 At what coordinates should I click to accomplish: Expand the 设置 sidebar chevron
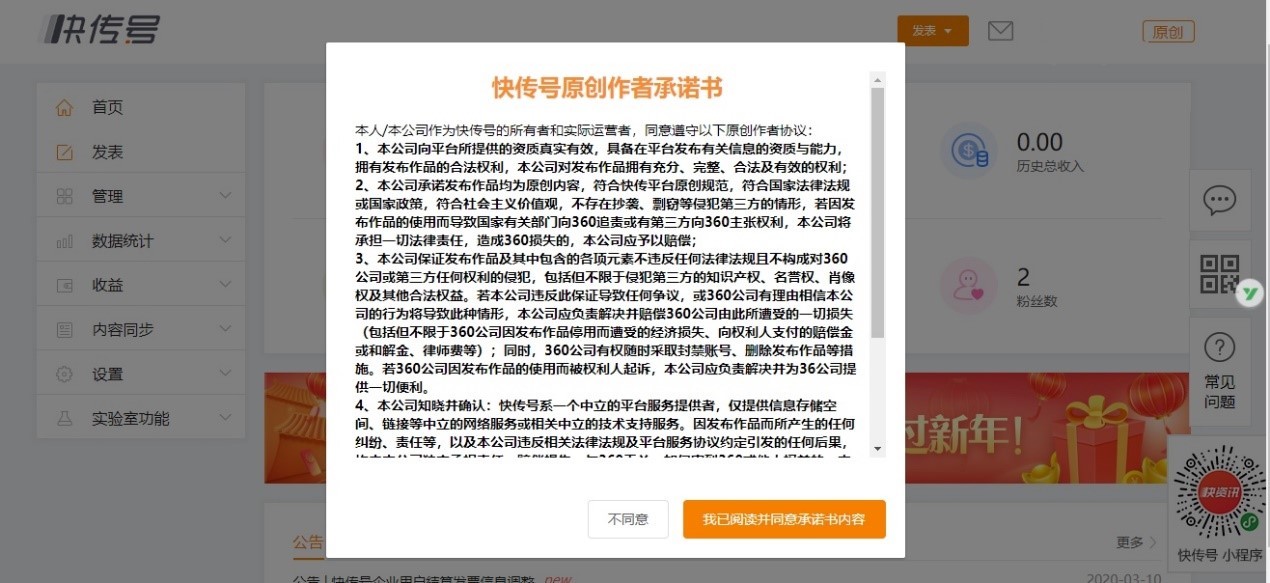pos(225,374)
